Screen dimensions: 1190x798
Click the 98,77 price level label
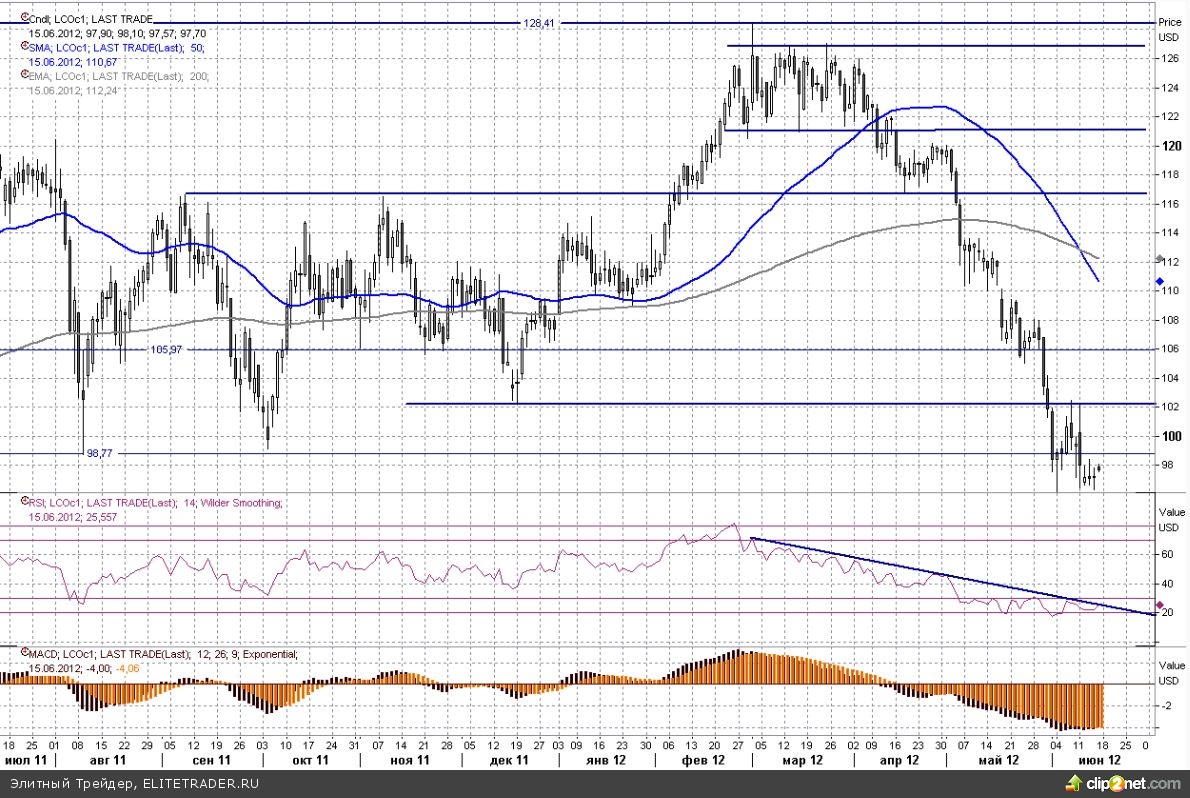(100, 453)
